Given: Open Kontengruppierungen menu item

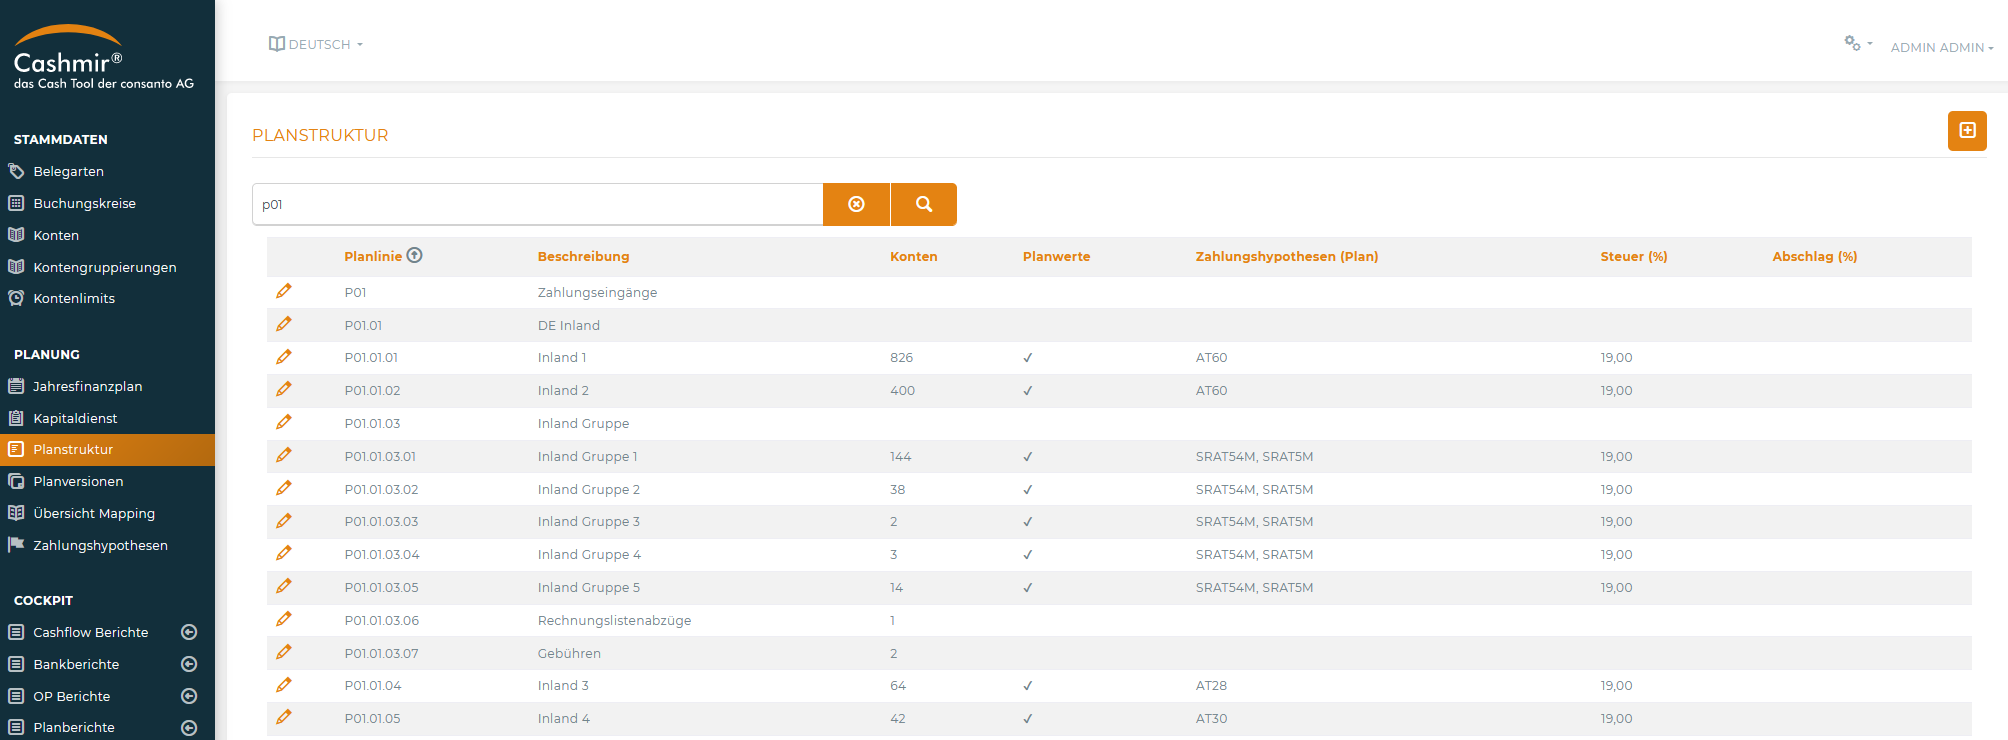Looking at the screenshot, I should click(104, 267).
